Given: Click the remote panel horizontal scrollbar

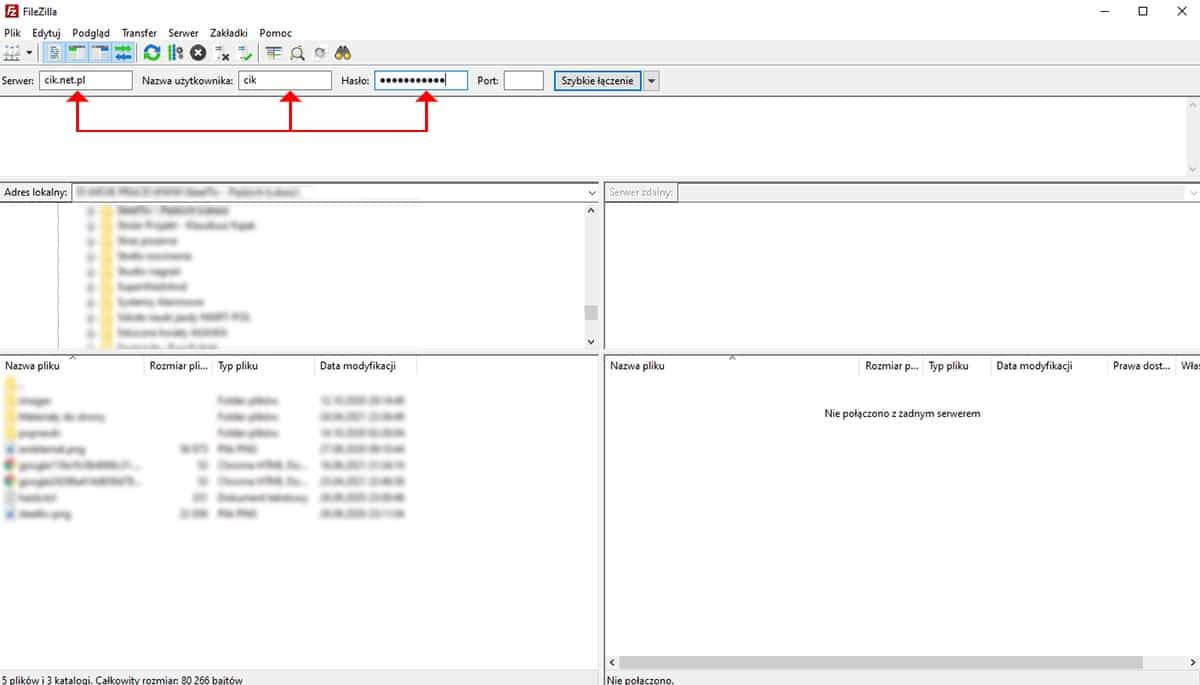Looking at the screenshot, I should (880, 662).
